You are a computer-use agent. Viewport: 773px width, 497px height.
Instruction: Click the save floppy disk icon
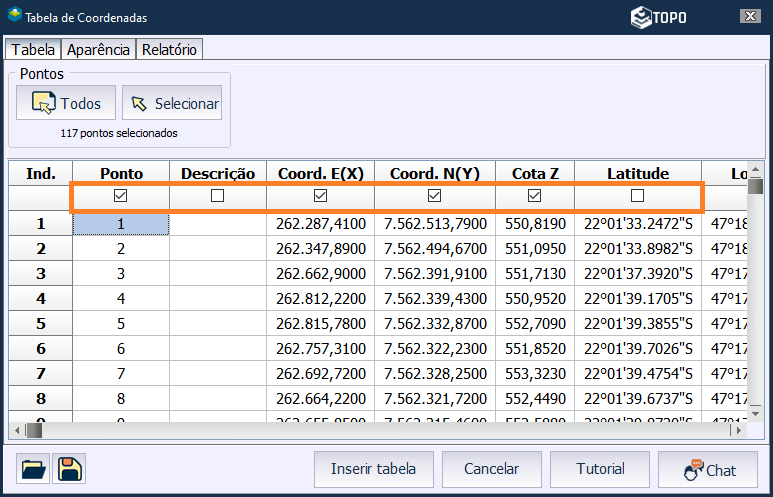point(71,469)
